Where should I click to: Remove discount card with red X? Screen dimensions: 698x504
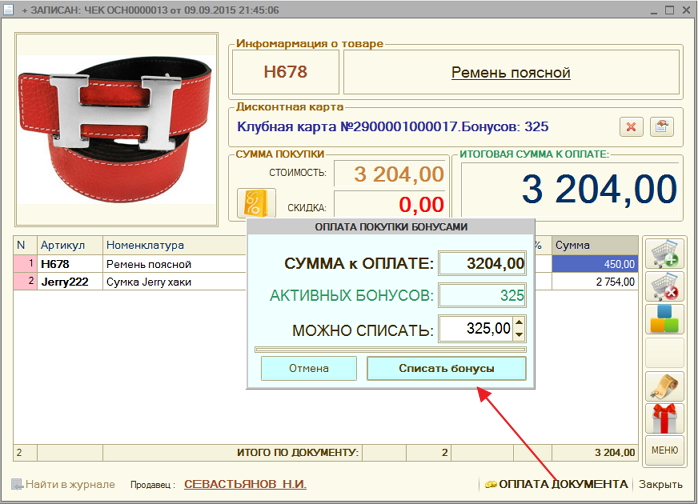631,127
